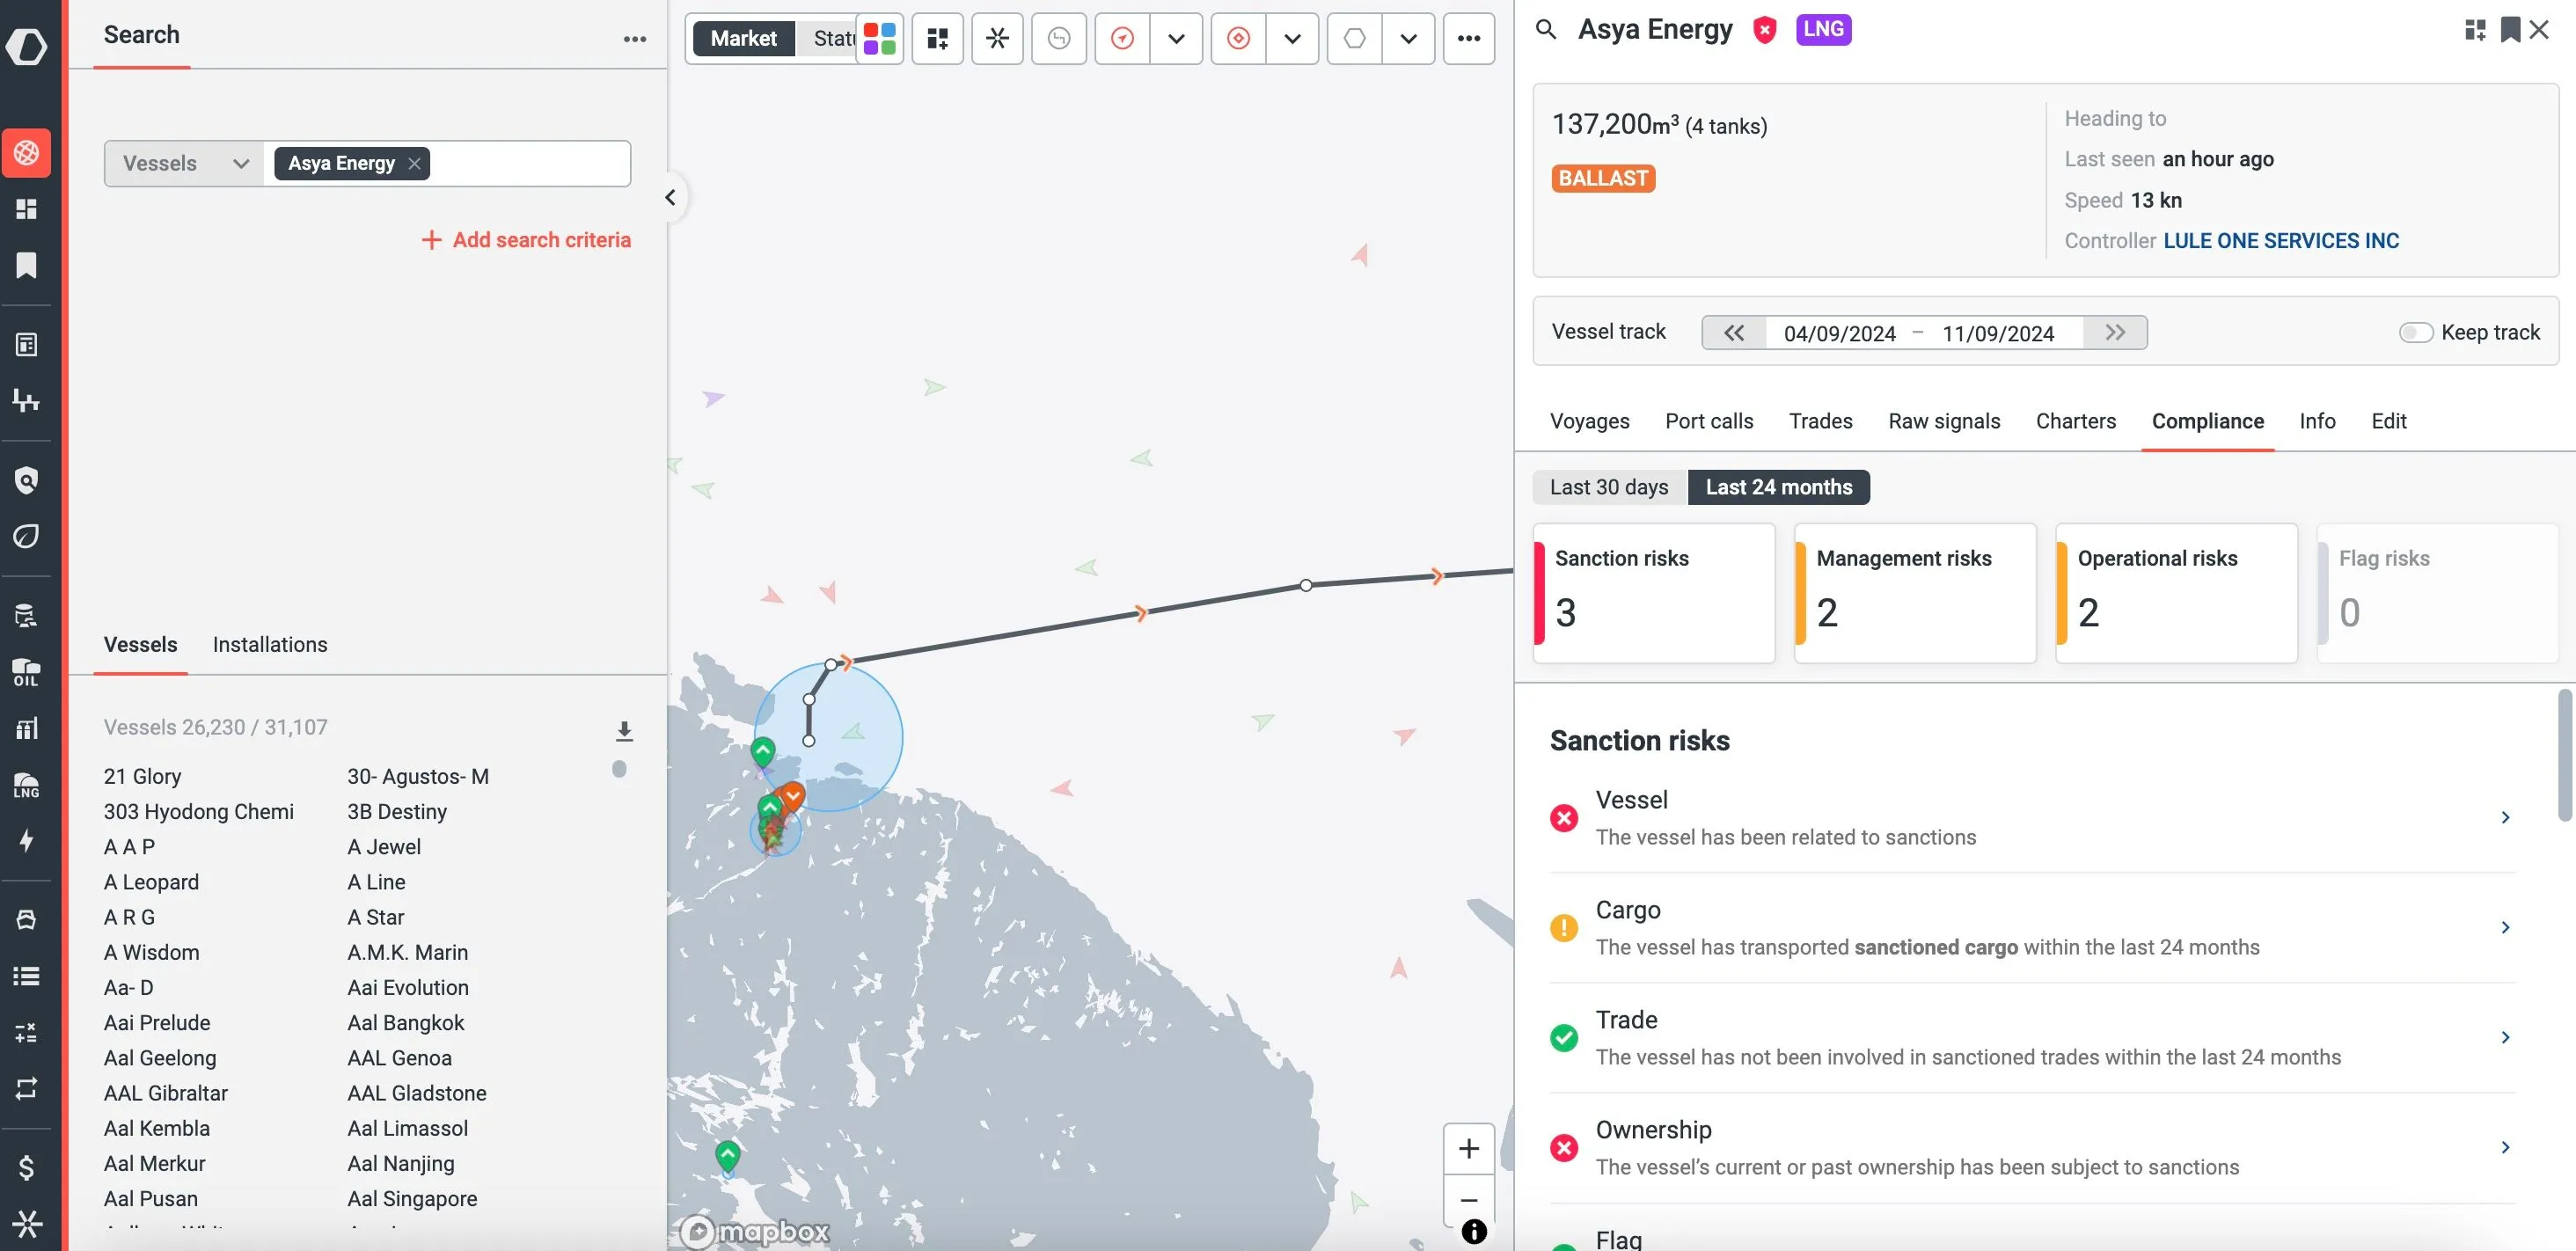Expand the Cargo sanction risk row
This screenshot has width=2576, height=1251.
2504,927
